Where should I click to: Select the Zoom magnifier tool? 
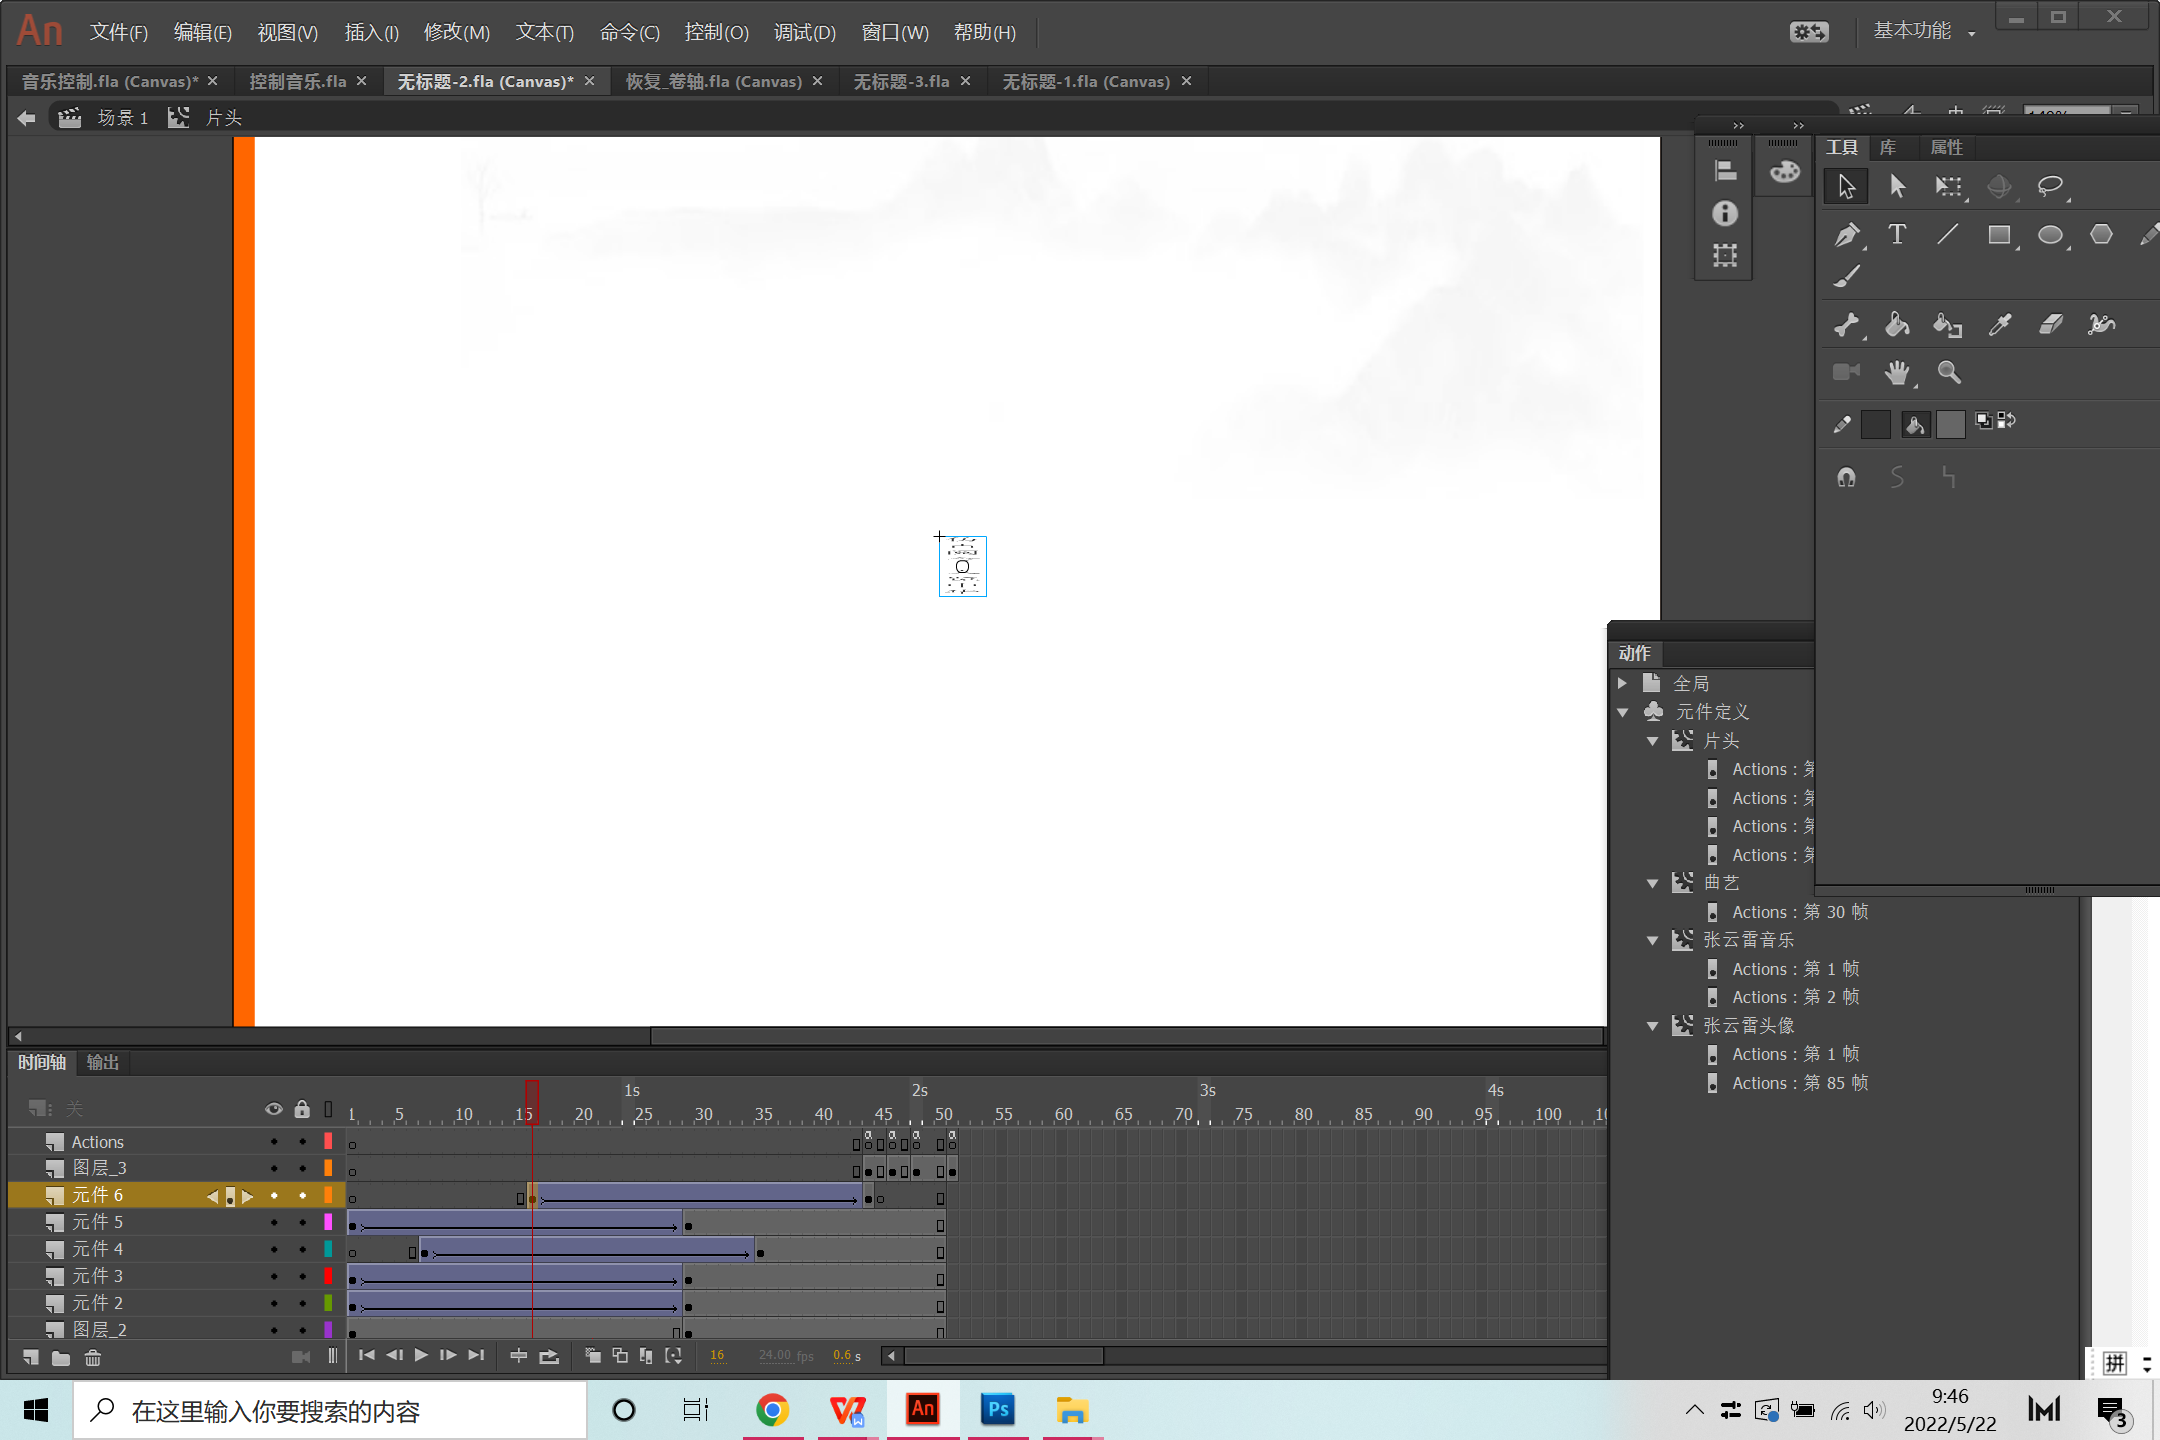pos(1948,373)
